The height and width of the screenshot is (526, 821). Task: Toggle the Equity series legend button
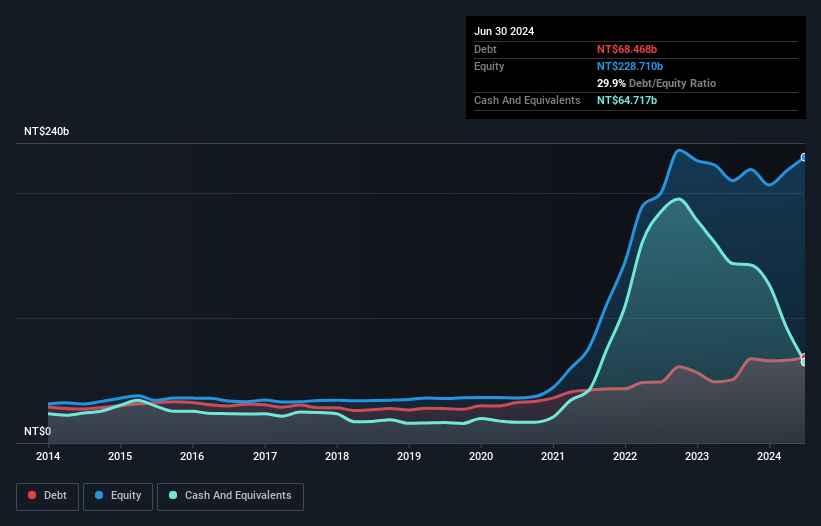118,496
